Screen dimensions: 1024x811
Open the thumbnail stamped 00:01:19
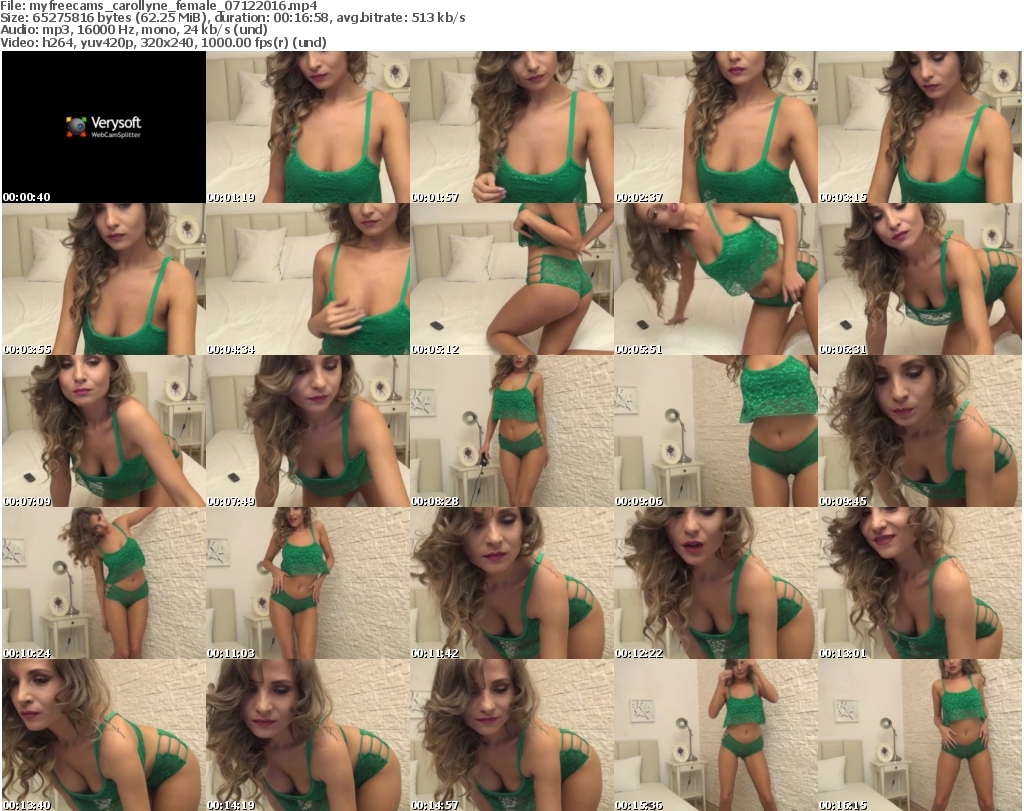308,127
